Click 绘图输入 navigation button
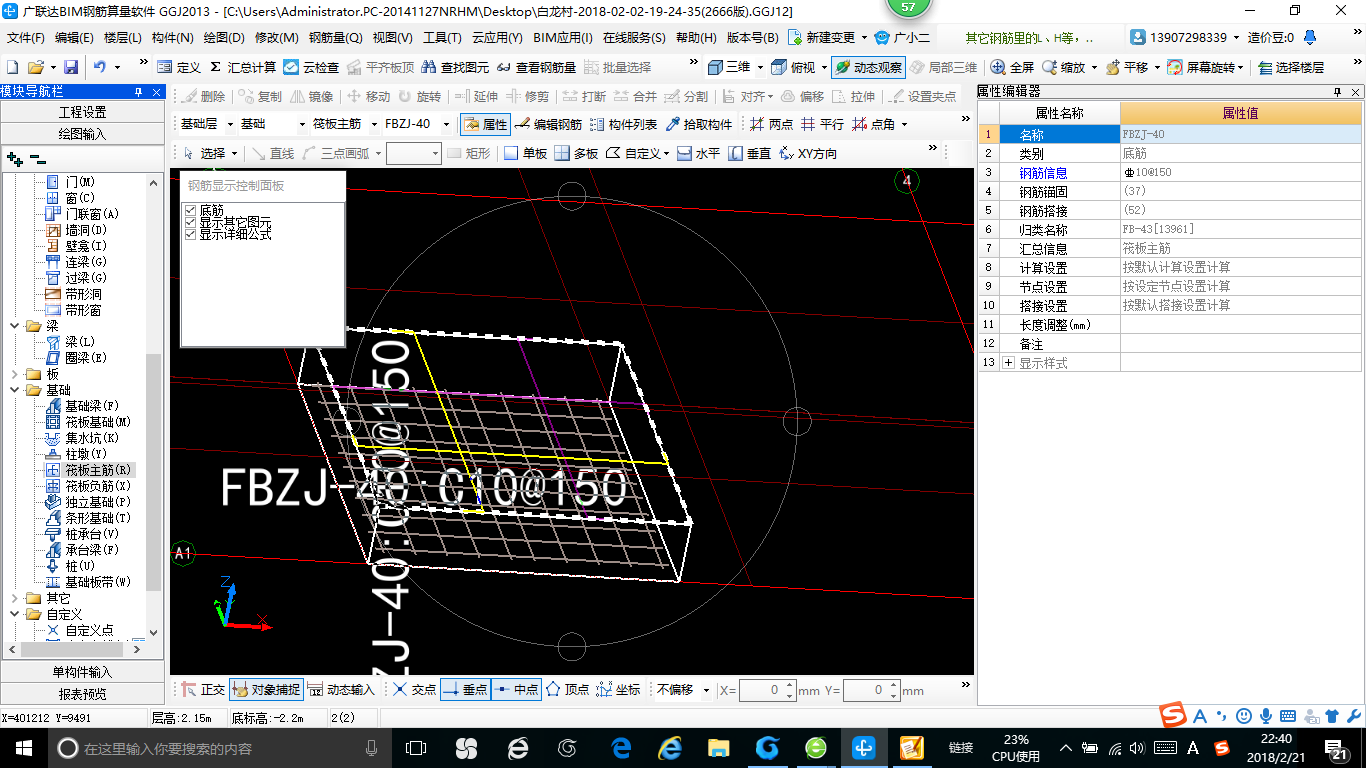 tap(82, 133)
